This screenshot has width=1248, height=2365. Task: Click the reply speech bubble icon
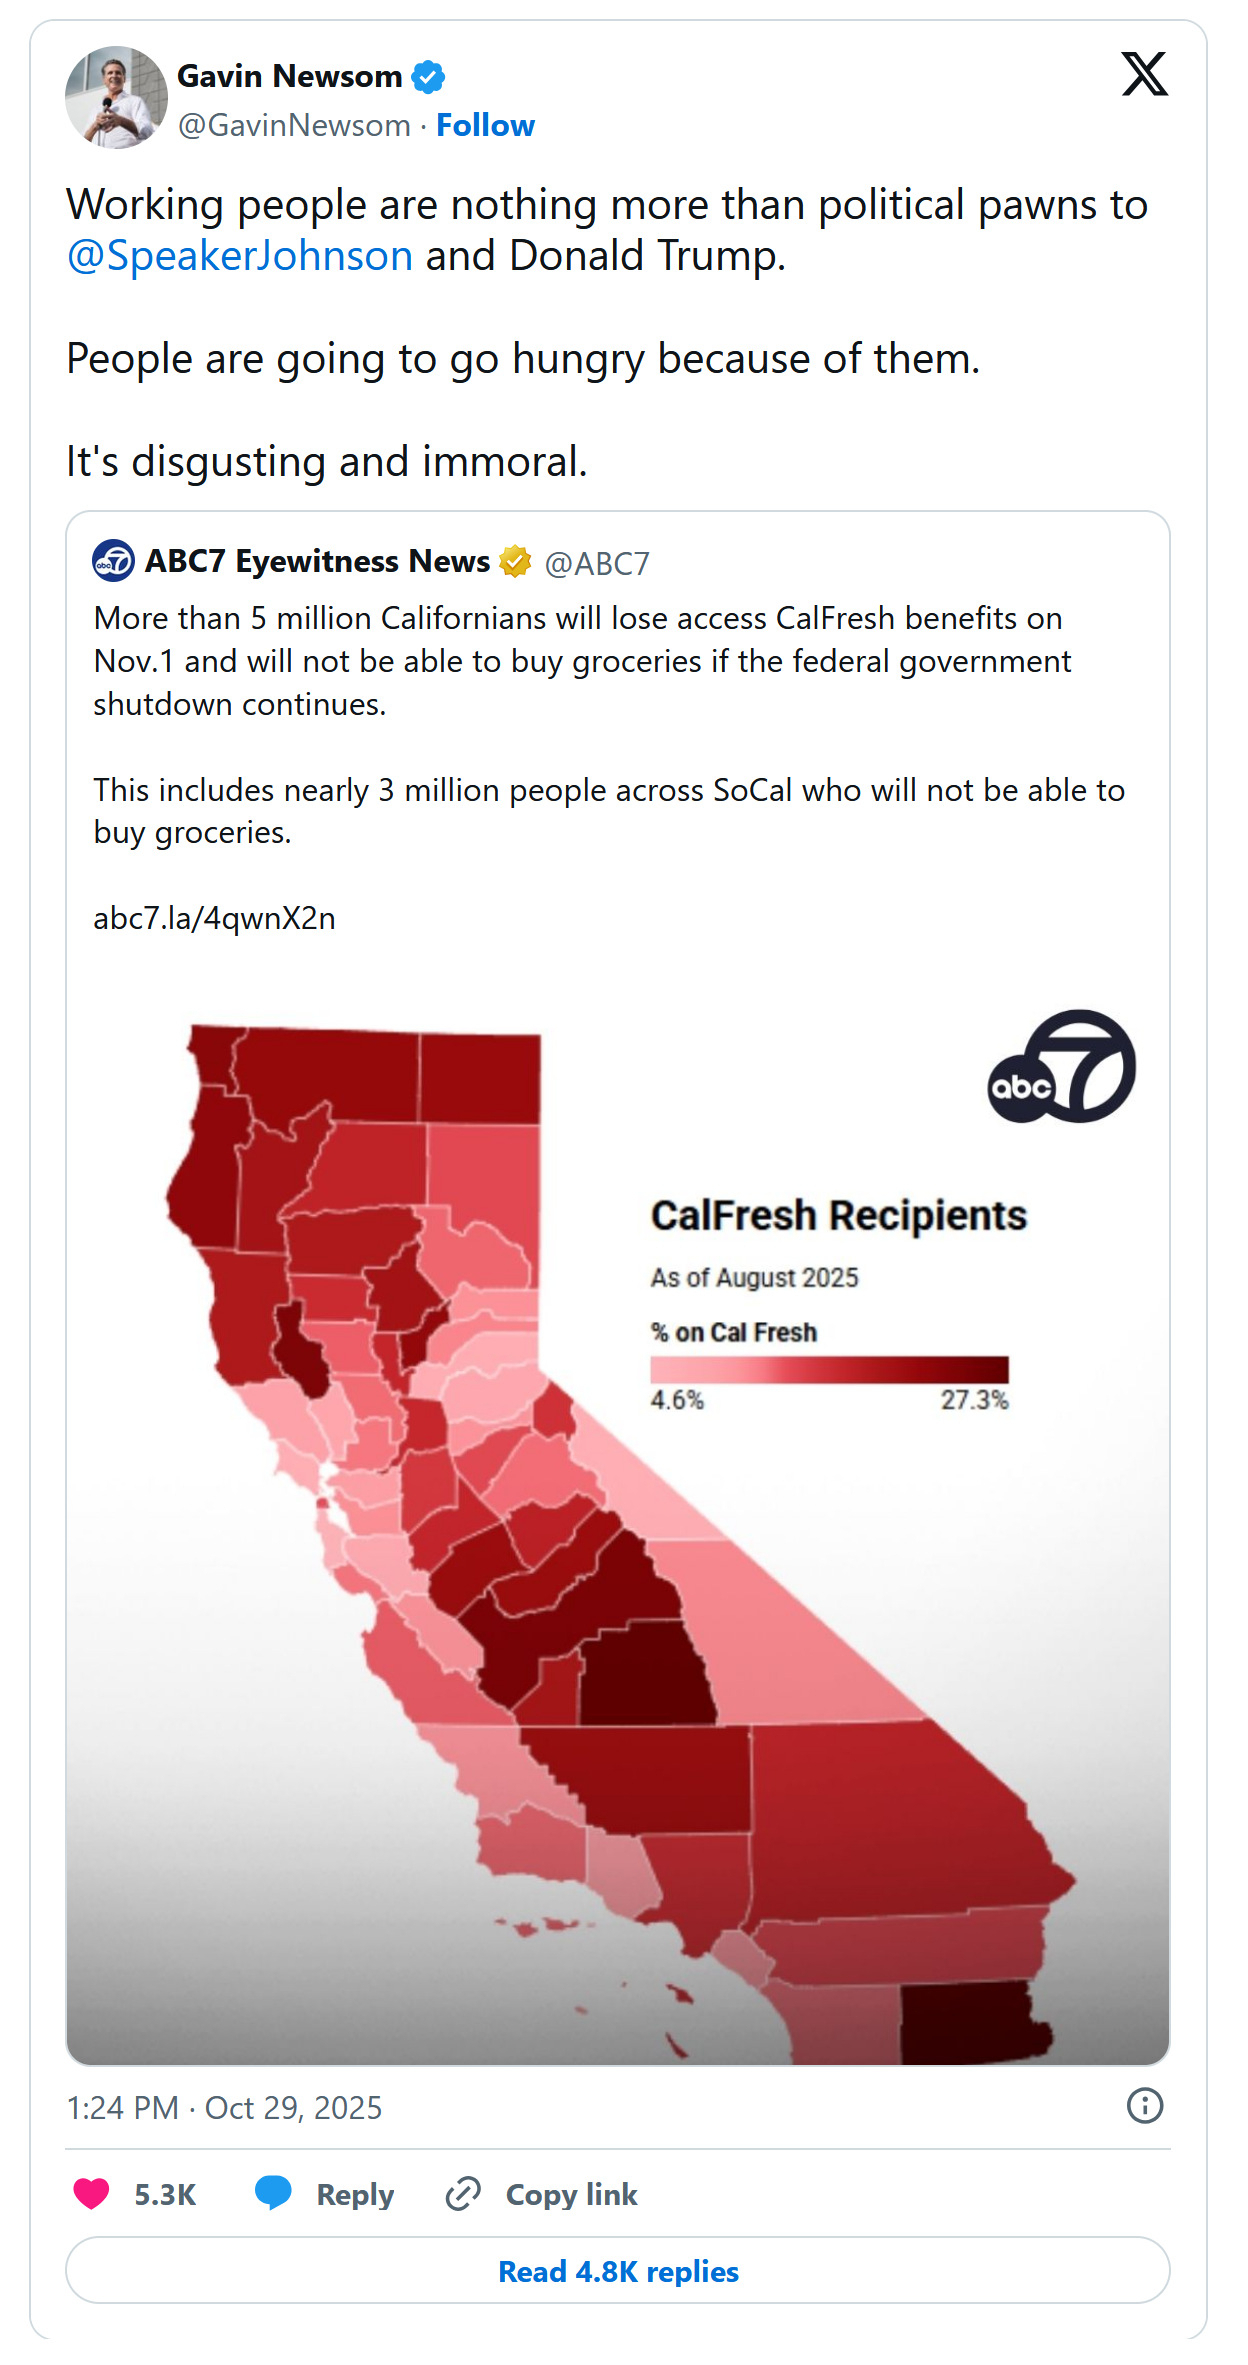click(x=273, y=2193)
